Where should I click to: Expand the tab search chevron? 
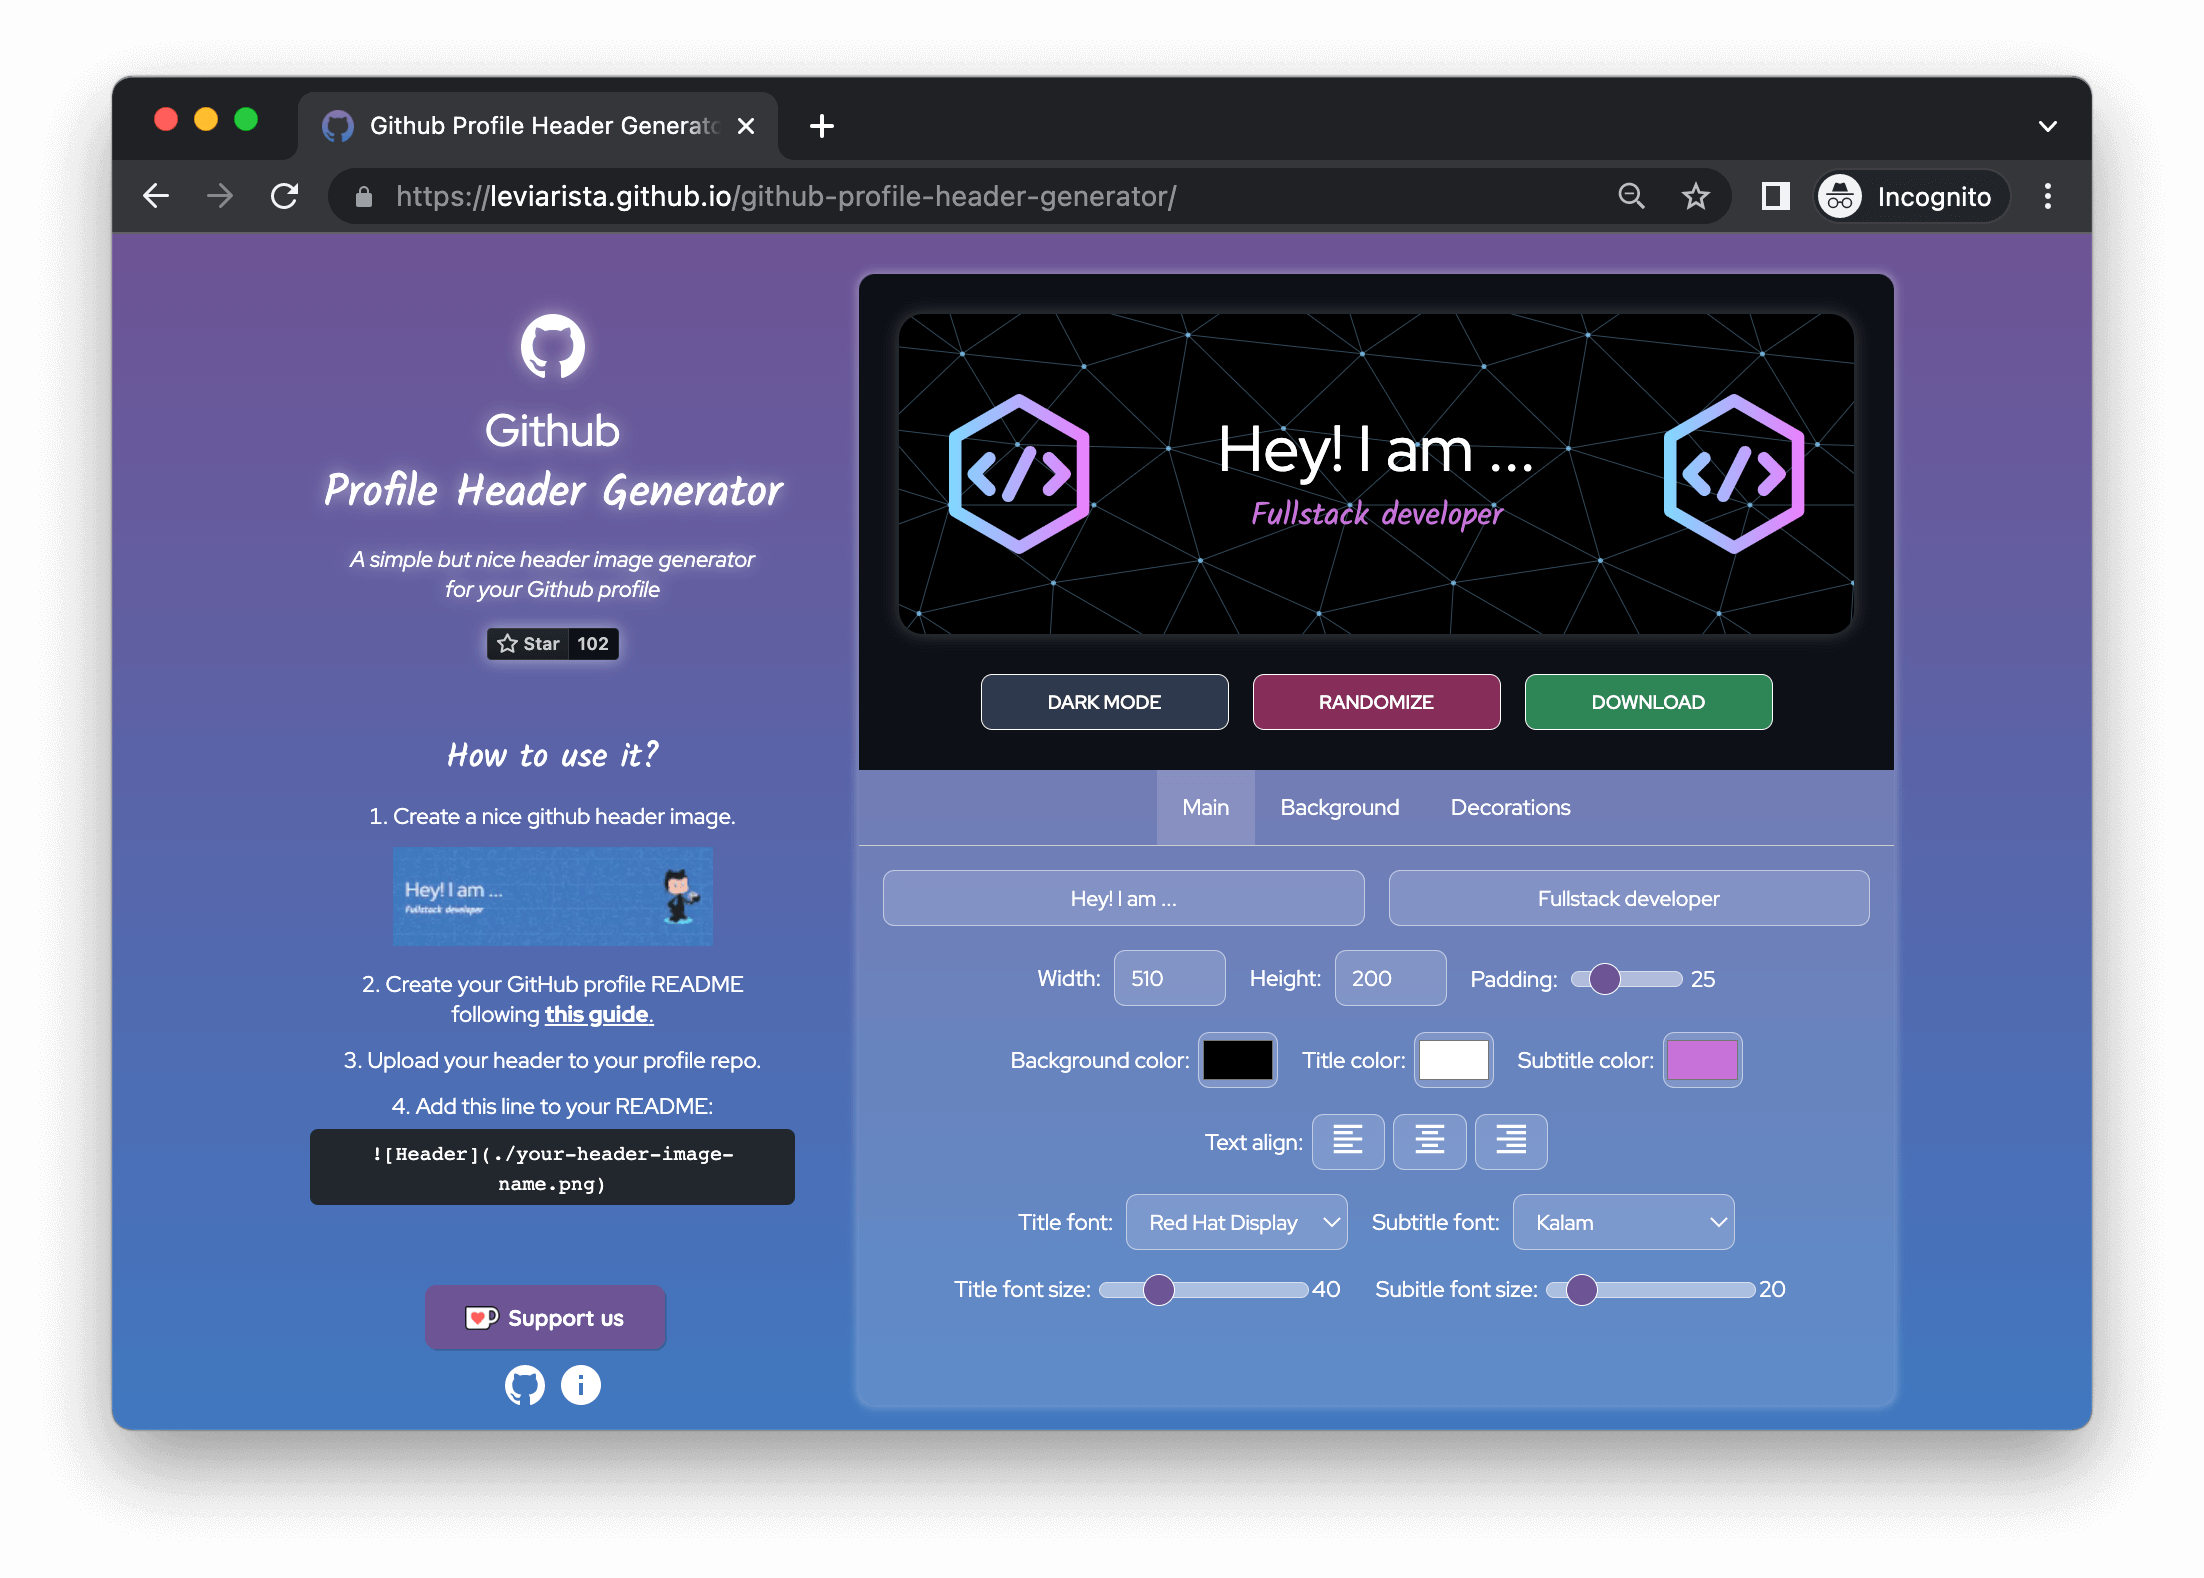pyautogui.click(x=2047, y=126)
